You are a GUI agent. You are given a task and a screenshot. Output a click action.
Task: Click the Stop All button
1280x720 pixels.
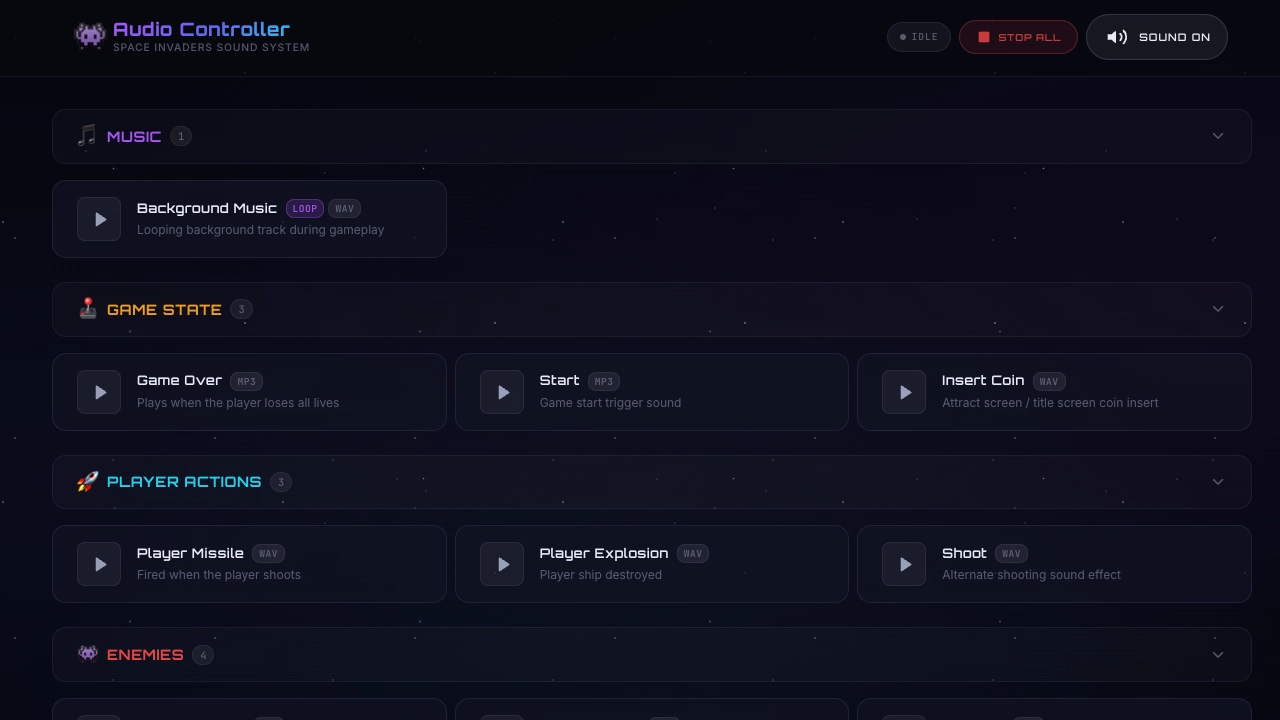[x=1018, y=37]
